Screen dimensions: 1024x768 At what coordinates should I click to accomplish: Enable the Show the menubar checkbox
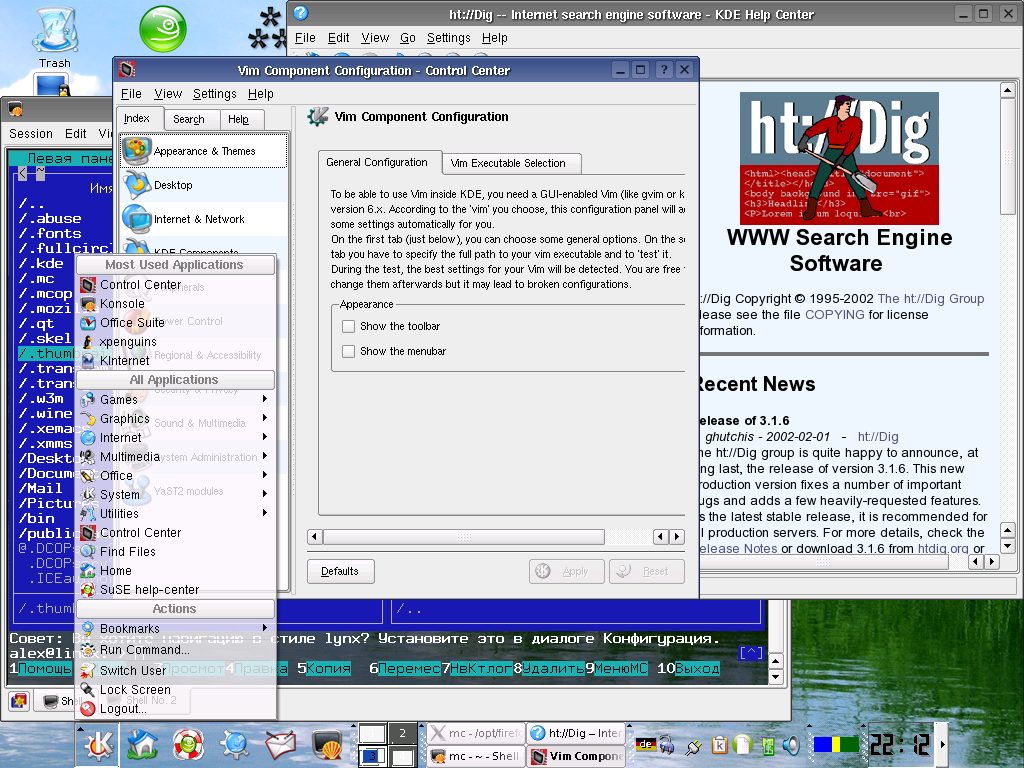tap(349, 351)
